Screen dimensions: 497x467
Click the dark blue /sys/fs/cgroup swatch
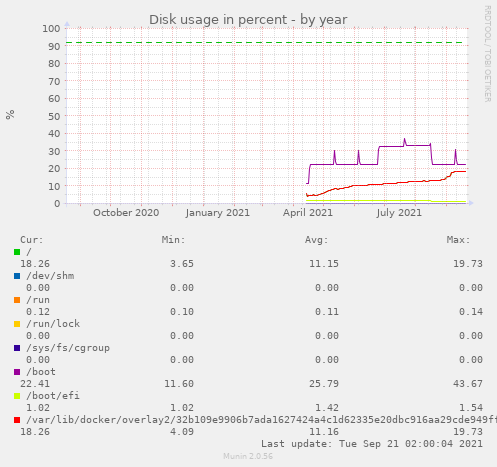(17, 348)
